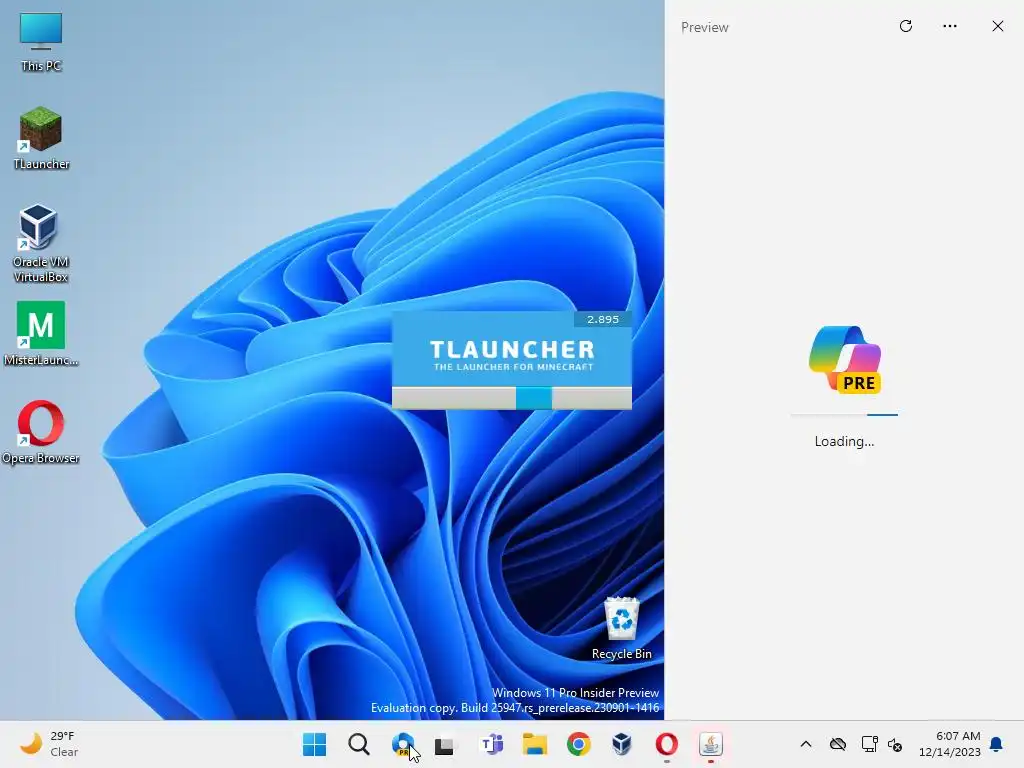Close the Copilot Preview panel
The image size is (1024, 768).
click(x=998, y=26)
